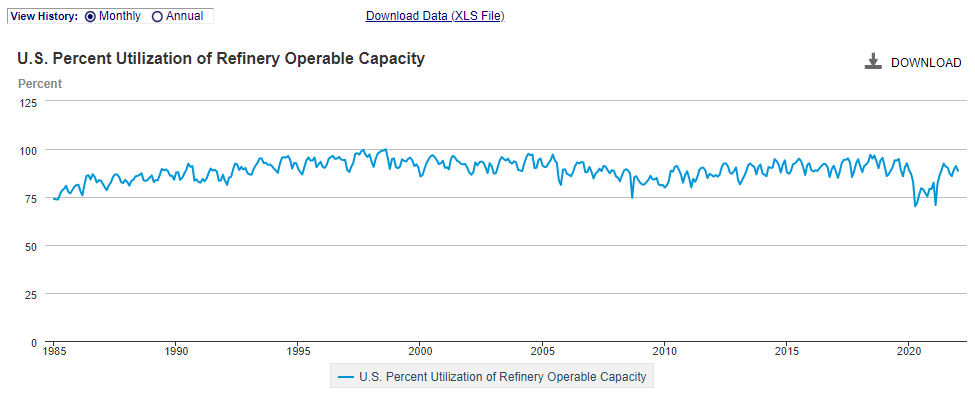Image resolution: width=975 pixels, height=396 pixels.
Task: Toggle the legend series blue line swatch
Action: (x=345, y=377)
